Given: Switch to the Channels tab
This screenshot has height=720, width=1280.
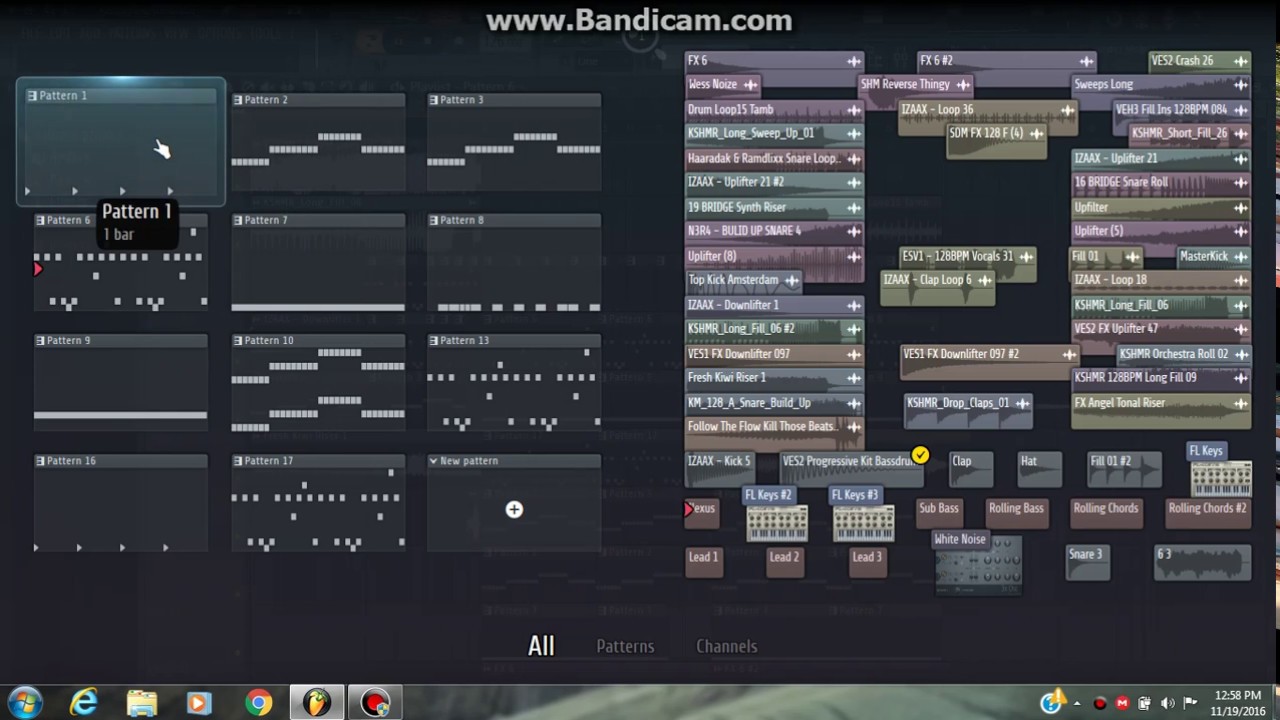Looking at the screenshot, I should [x=726, y=646].
